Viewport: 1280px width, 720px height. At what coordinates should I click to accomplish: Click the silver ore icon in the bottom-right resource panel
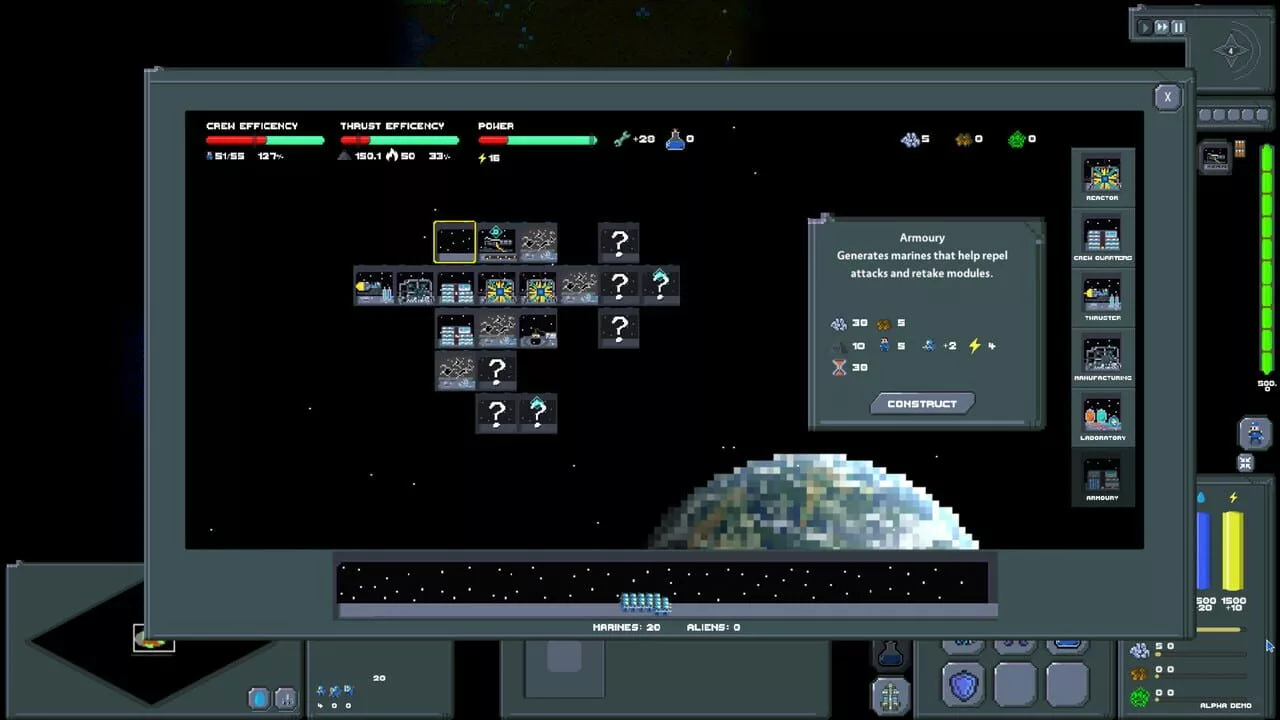pyautogui.click(x=1140, y=650)
